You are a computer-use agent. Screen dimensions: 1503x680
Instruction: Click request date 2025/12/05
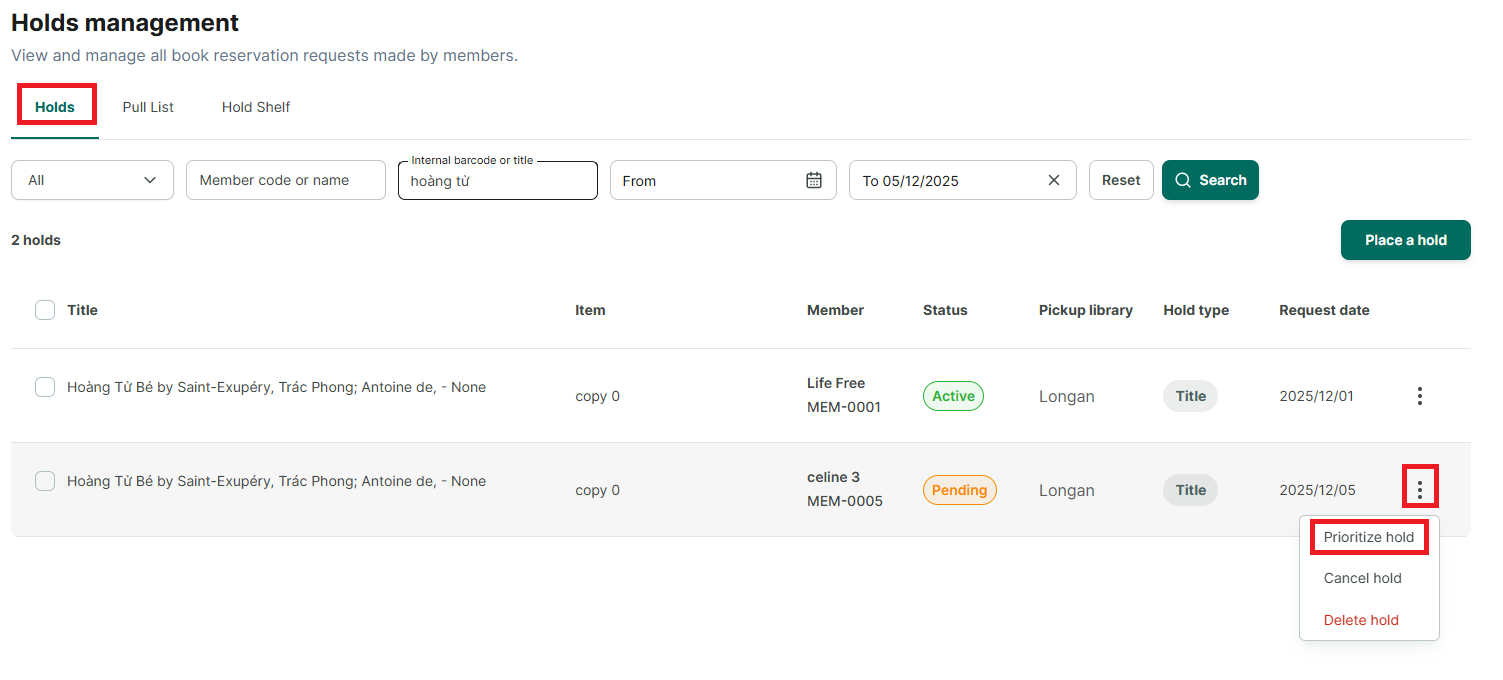pyautogui.click(x=1317, y=490)
